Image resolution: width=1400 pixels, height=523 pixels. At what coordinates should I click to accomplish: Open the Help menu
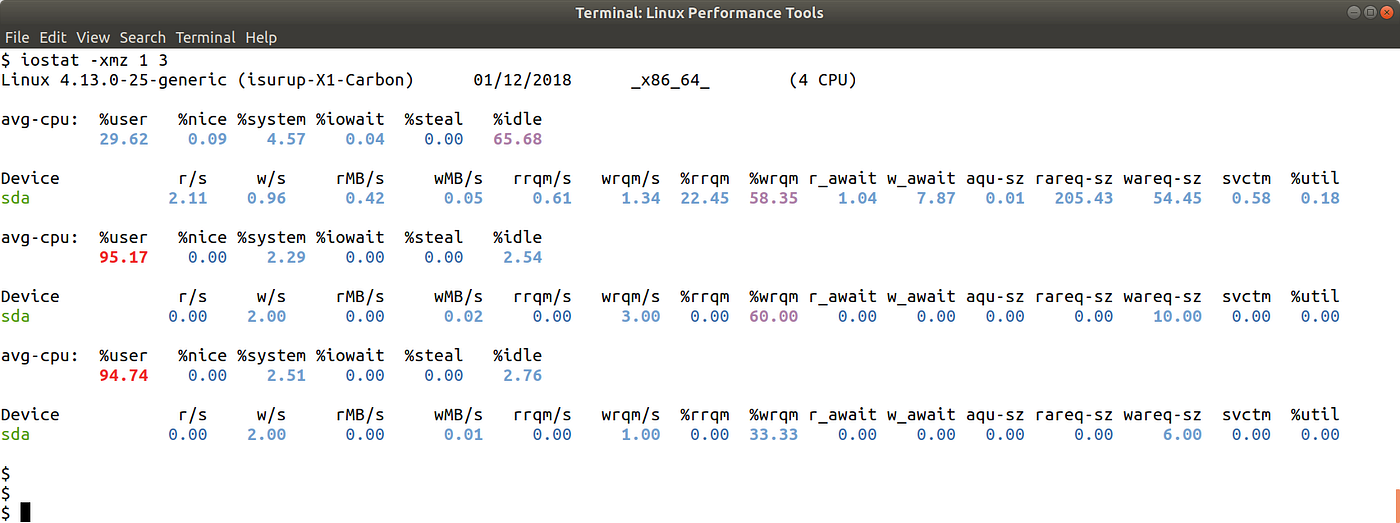pos(261,37)
